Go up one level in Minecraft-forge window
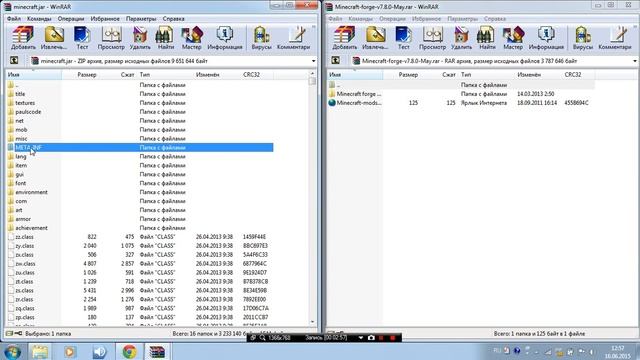Screen dimensions: 640x360 click(x=336, y=61)
